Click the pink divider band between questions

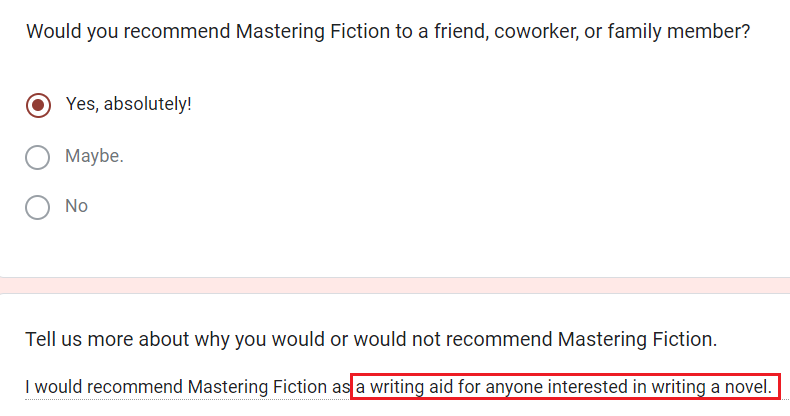pos(395,285)
